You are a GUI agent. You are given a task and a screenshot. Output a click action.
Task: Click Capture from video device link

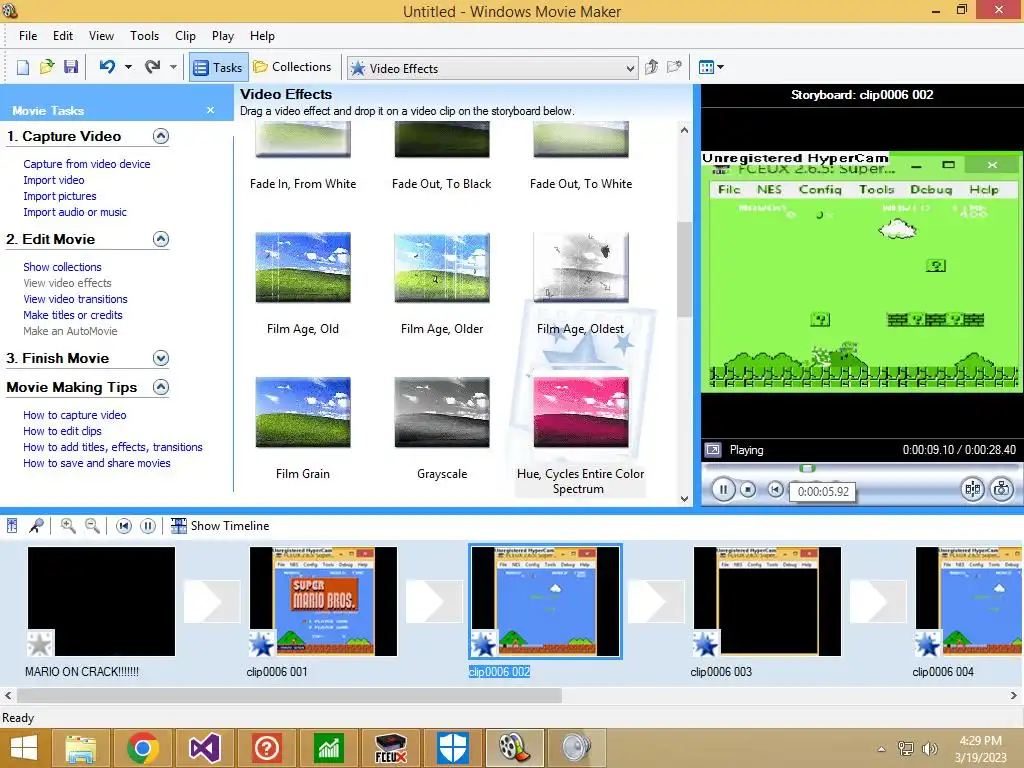pos(87,164)
